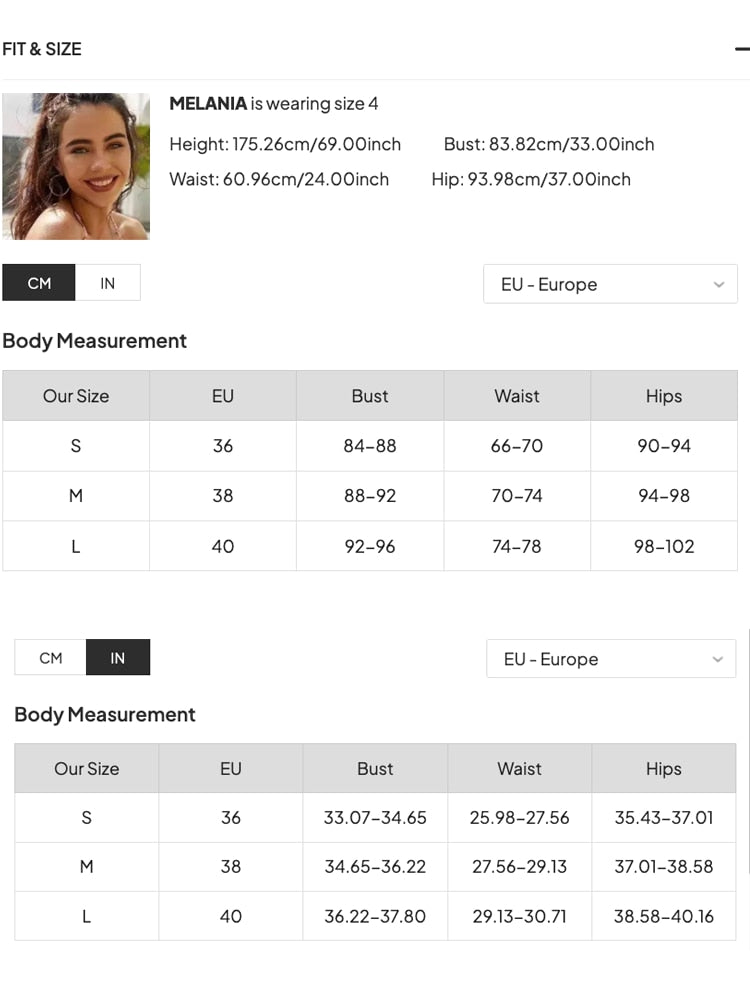Click the FIT & SIZE heading
Screen dimensions: 750x1000
[x=42, y=49]
